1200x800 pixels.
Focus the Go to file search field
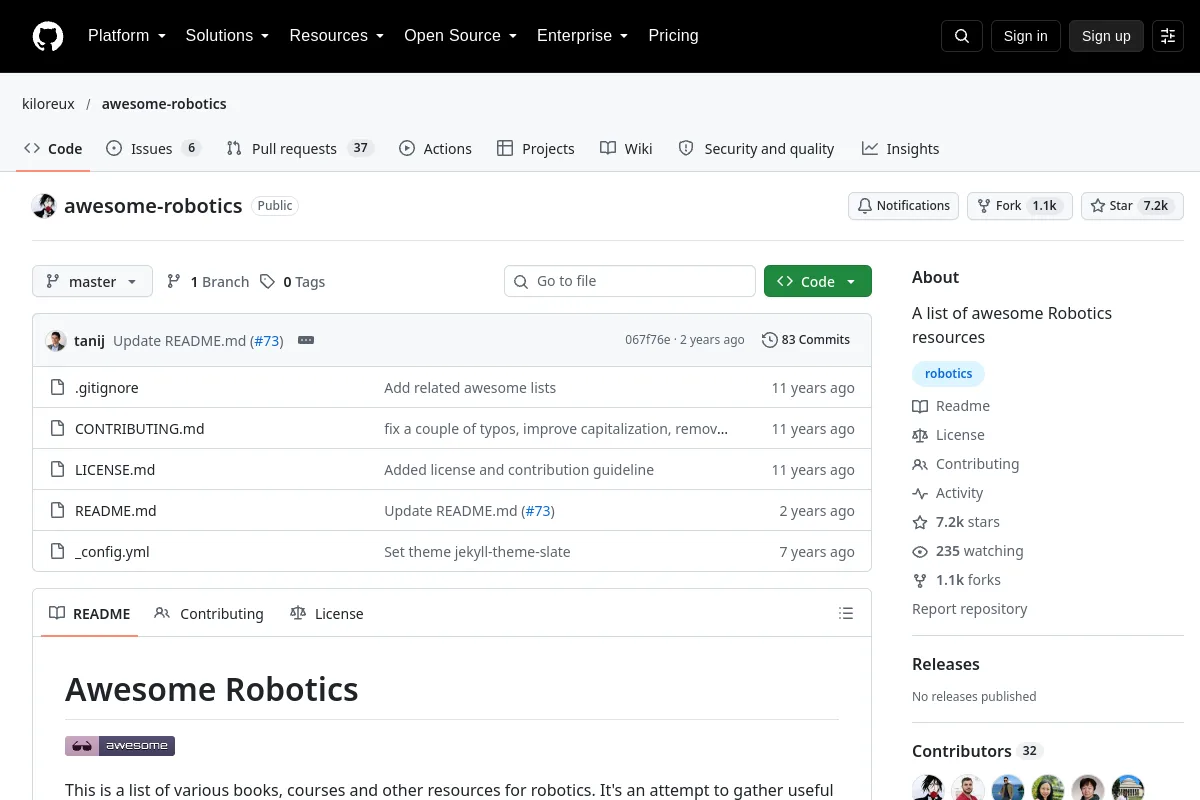[x=630, y=281]
